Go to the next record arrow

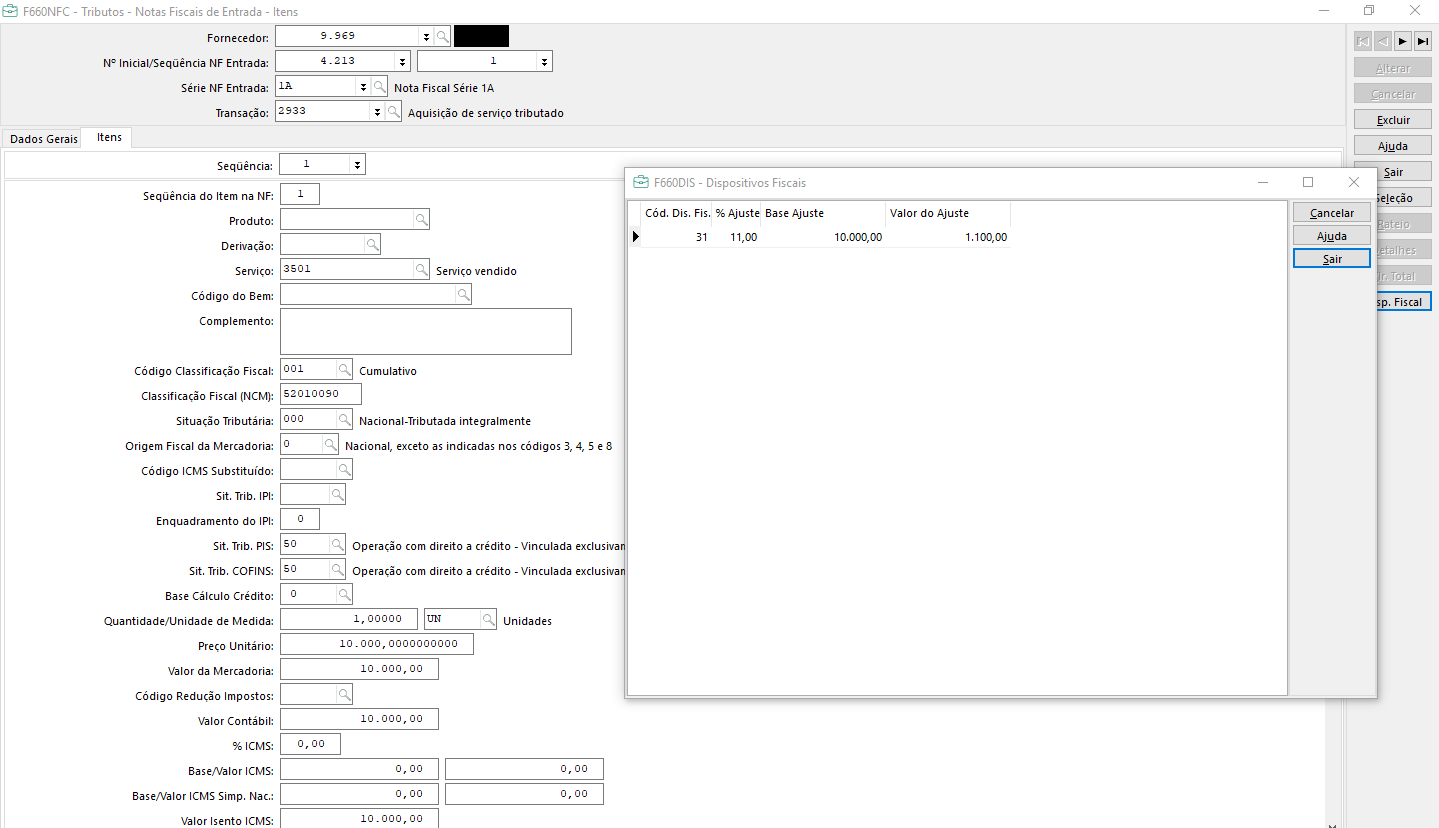click(x=1402, y=41)
